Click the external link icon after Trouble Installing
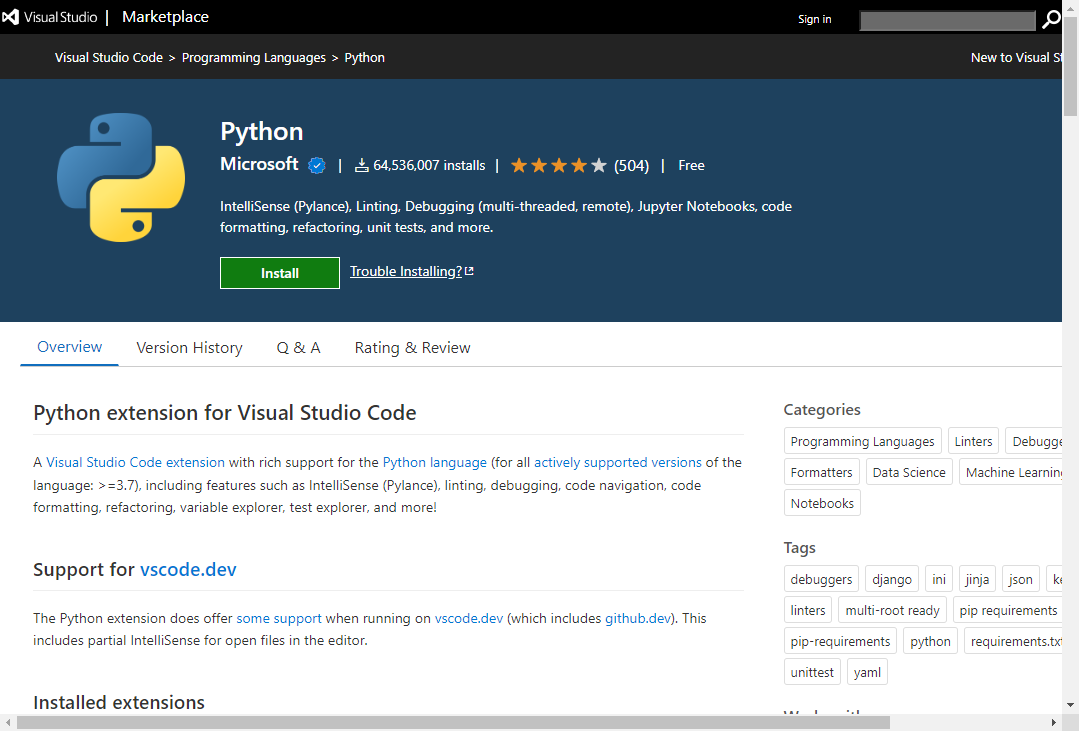Viewport: 1079px width, 731px height. click(x=469, y=271)
